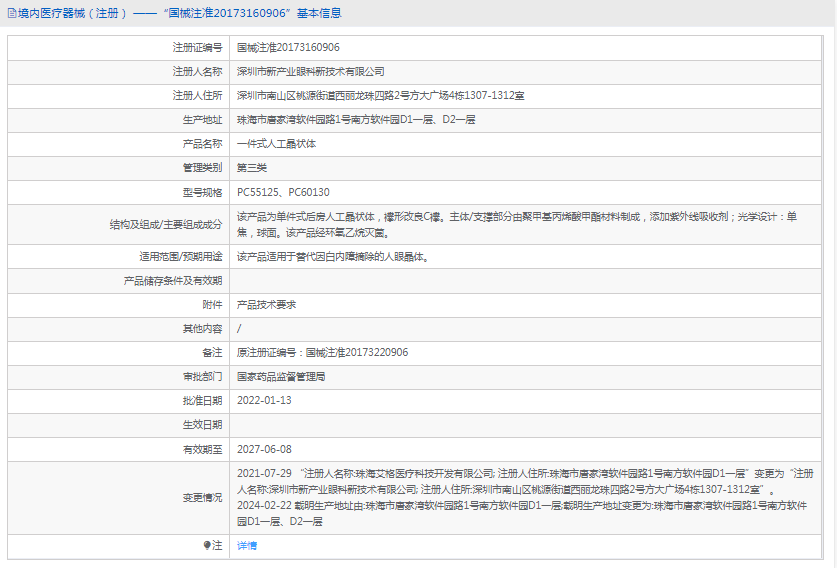Click the 国家药品监督管理局 approval department

click(281, 376)
